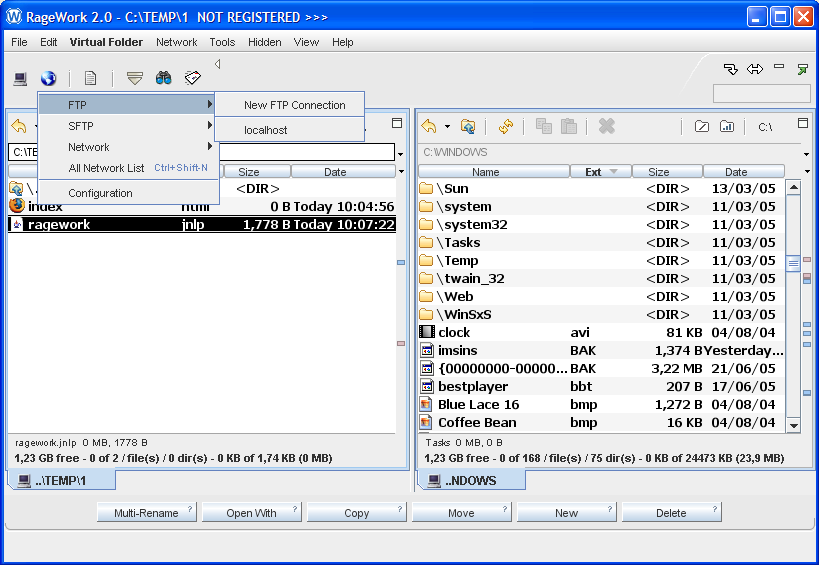819x565 pixels.
Task: Click the tag label toolbar icon
Action: click(x=193, y=78)
